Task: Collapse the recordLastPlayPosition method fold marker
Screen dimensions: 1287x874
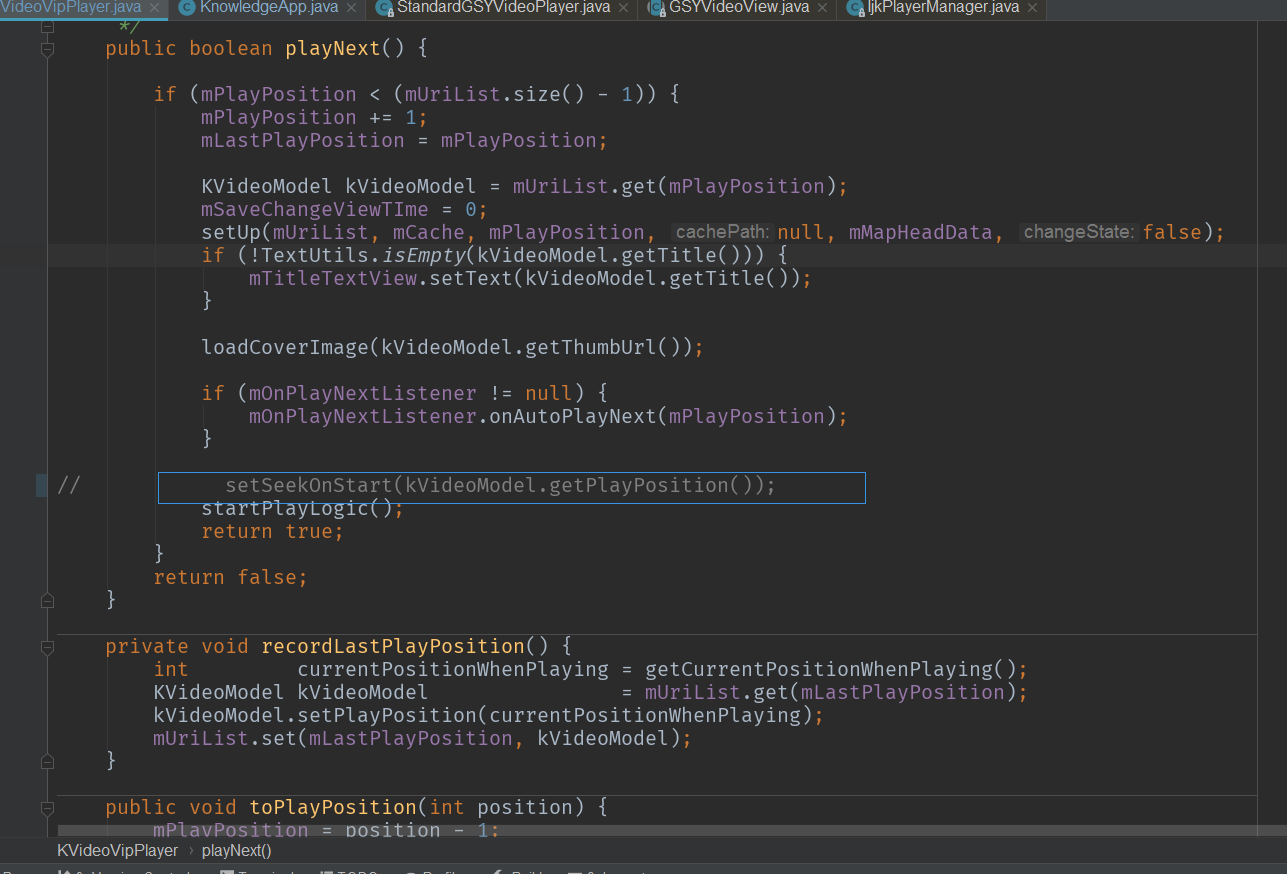Action: coord(46,645)
